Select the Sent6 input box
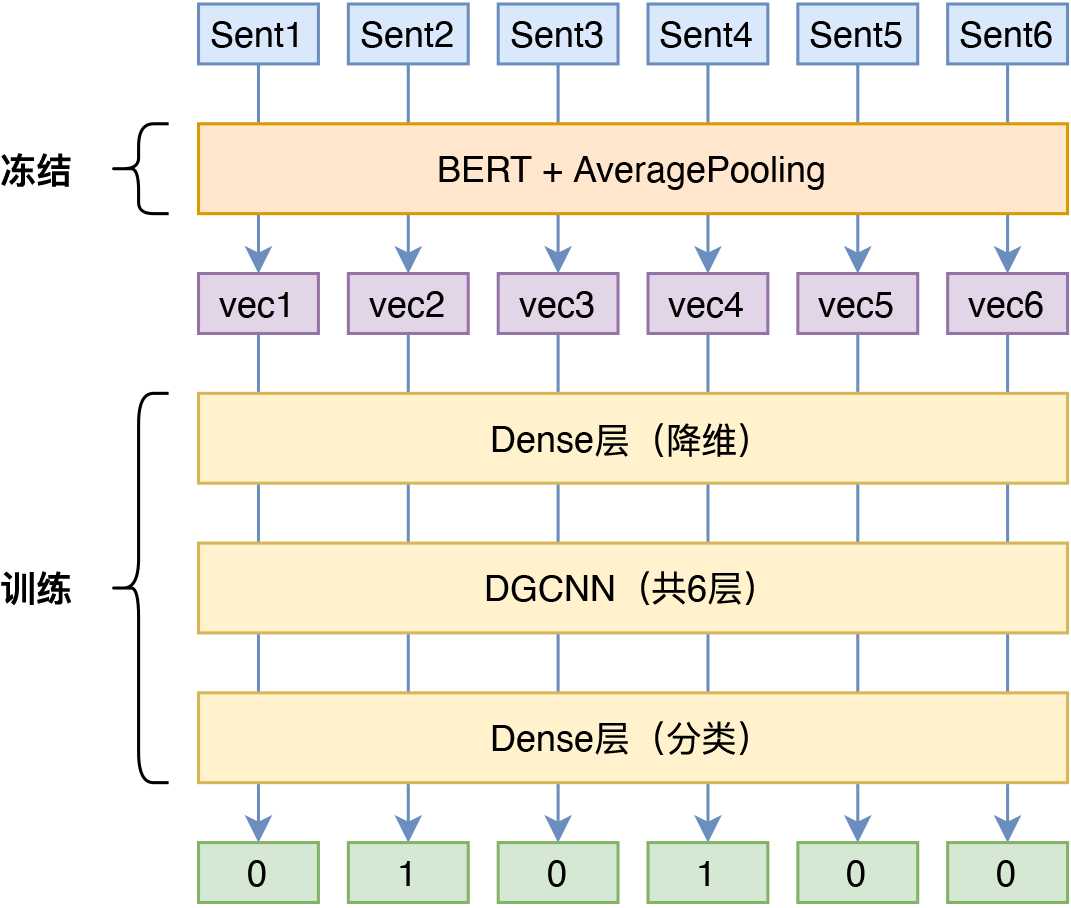This screenshot has width=1071, height=908. tap(1005, 34)
